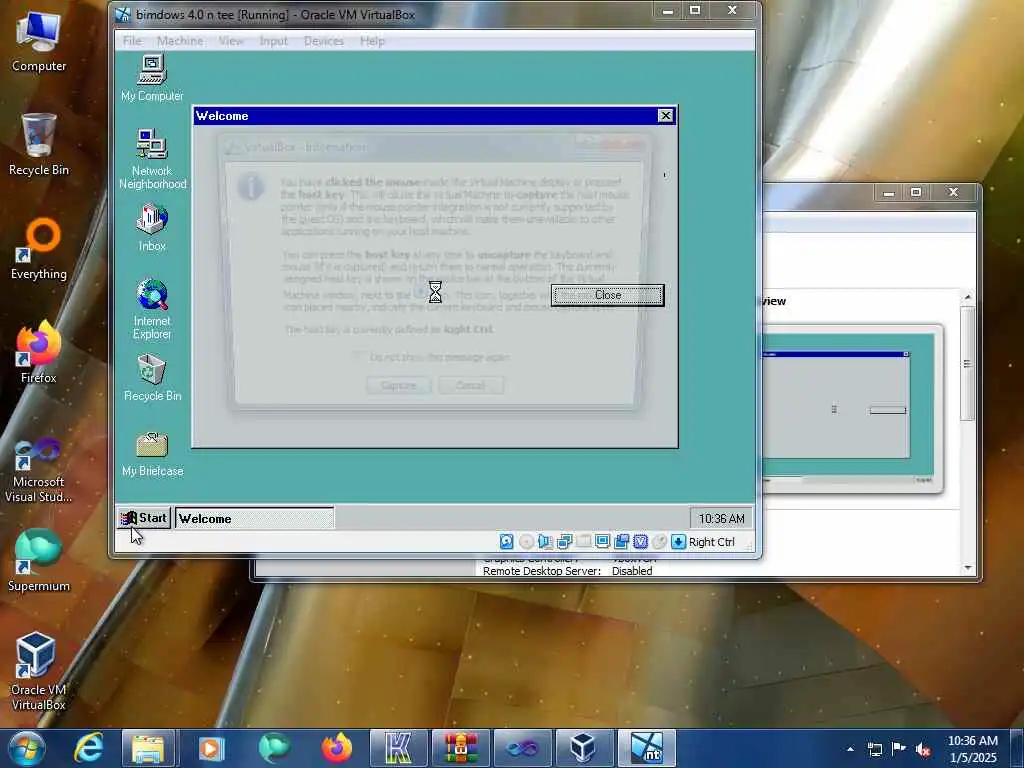This screenshot has width=1024, height=768.
Task: Open the Windows Start orb
Action: point(26,748)
